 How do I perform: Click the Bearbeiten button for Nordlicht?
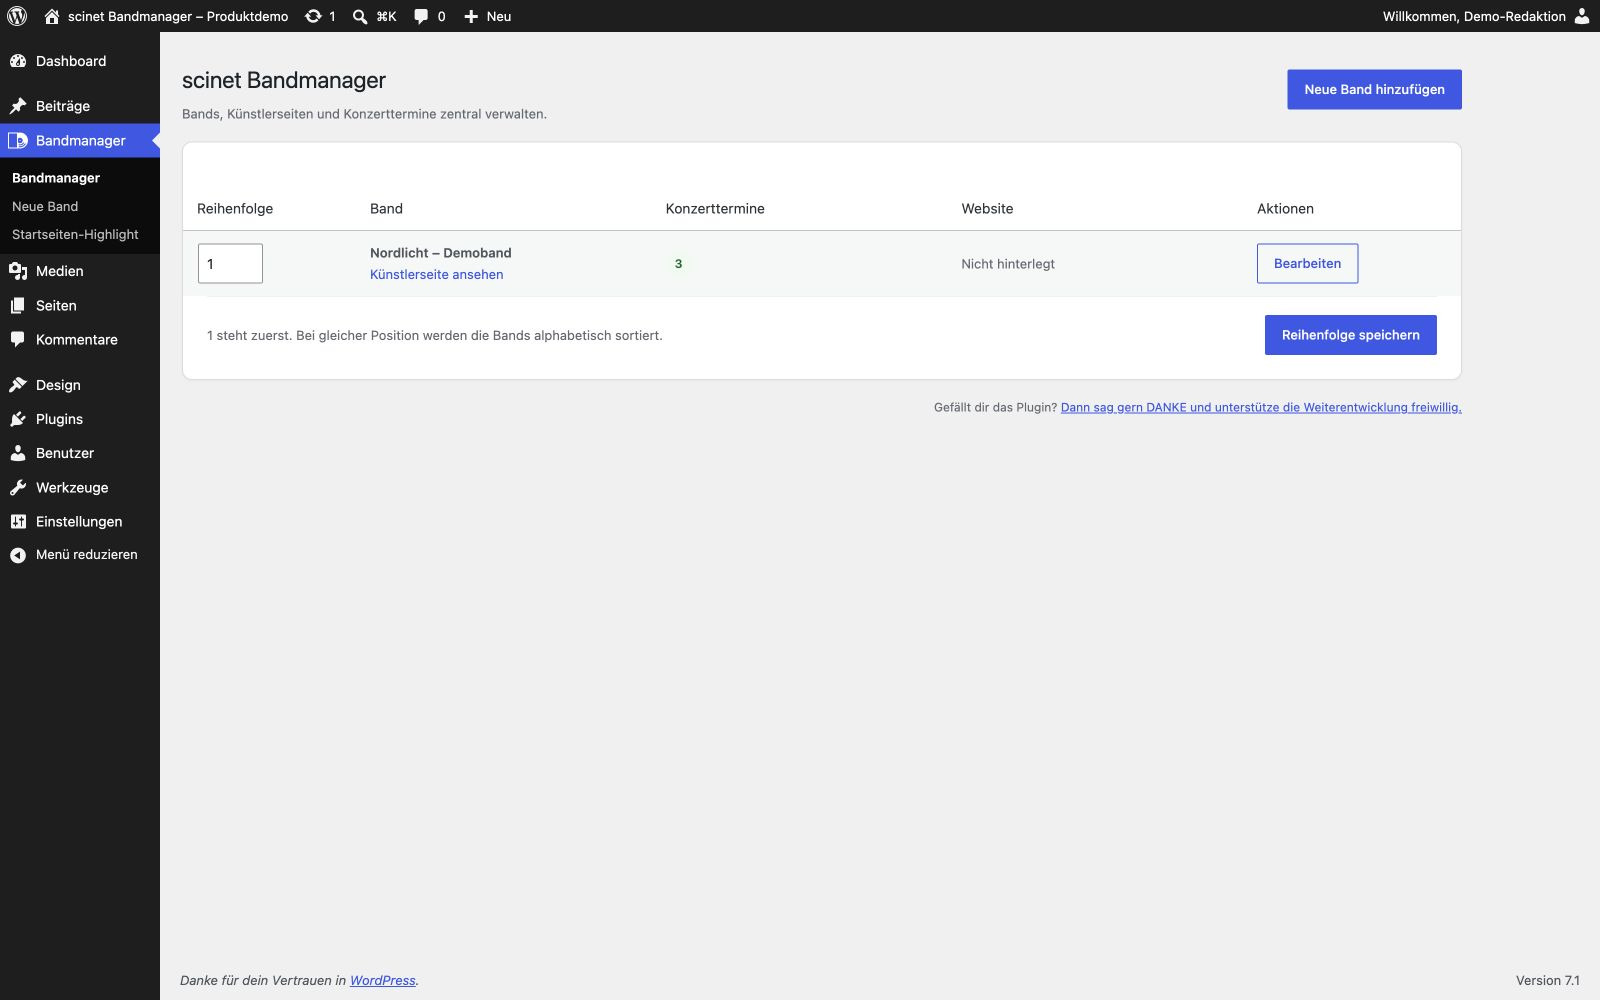1307,263
